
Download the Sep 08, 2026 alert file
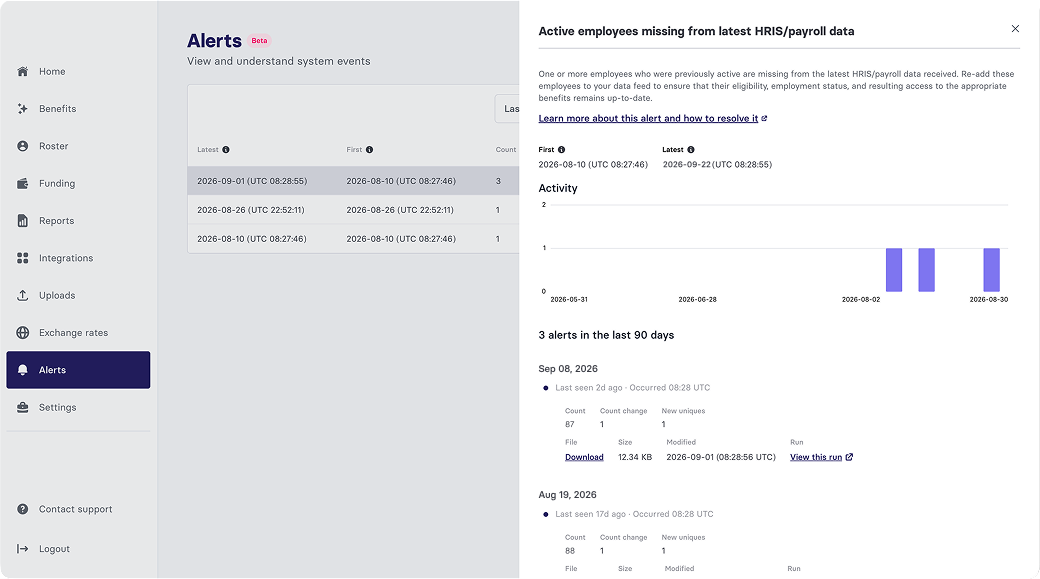tap(584, 457)
